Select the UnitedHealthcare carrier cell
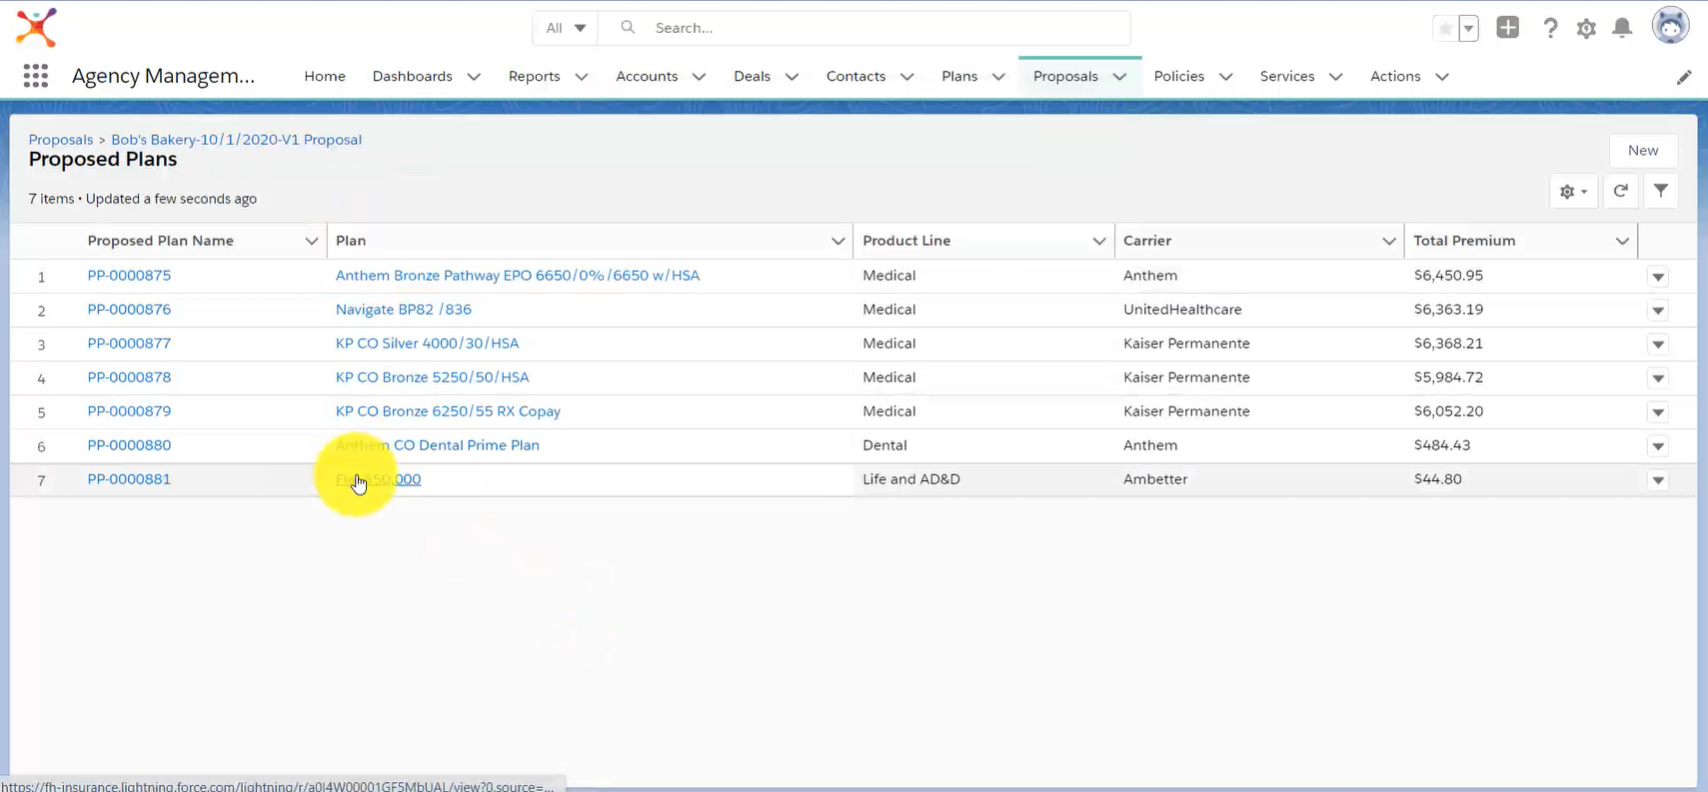1708x792 pixels. coord(1182,309)
